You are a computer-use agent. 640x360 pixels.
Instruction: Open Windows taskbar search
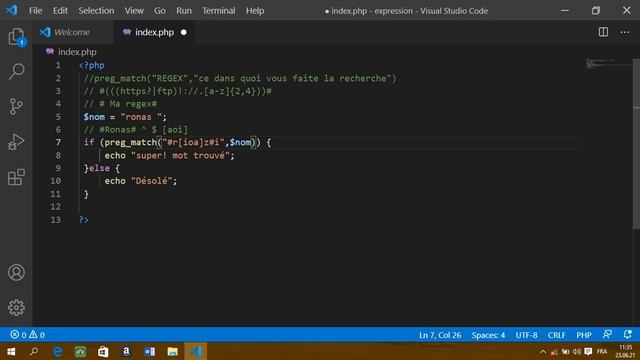tap(34, 351)
